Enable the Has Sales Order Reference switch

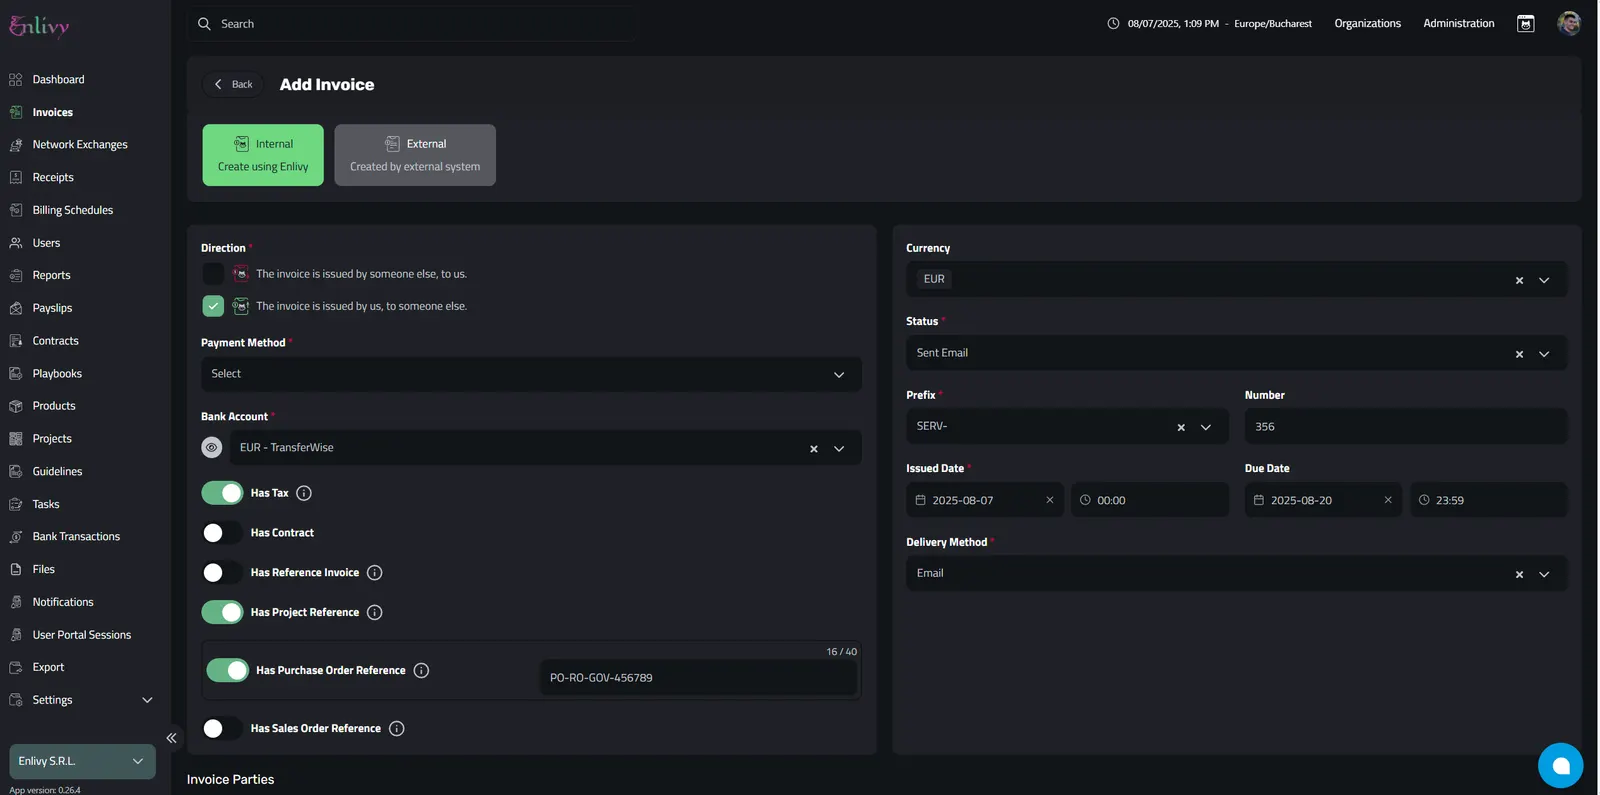tap(222, 729)
